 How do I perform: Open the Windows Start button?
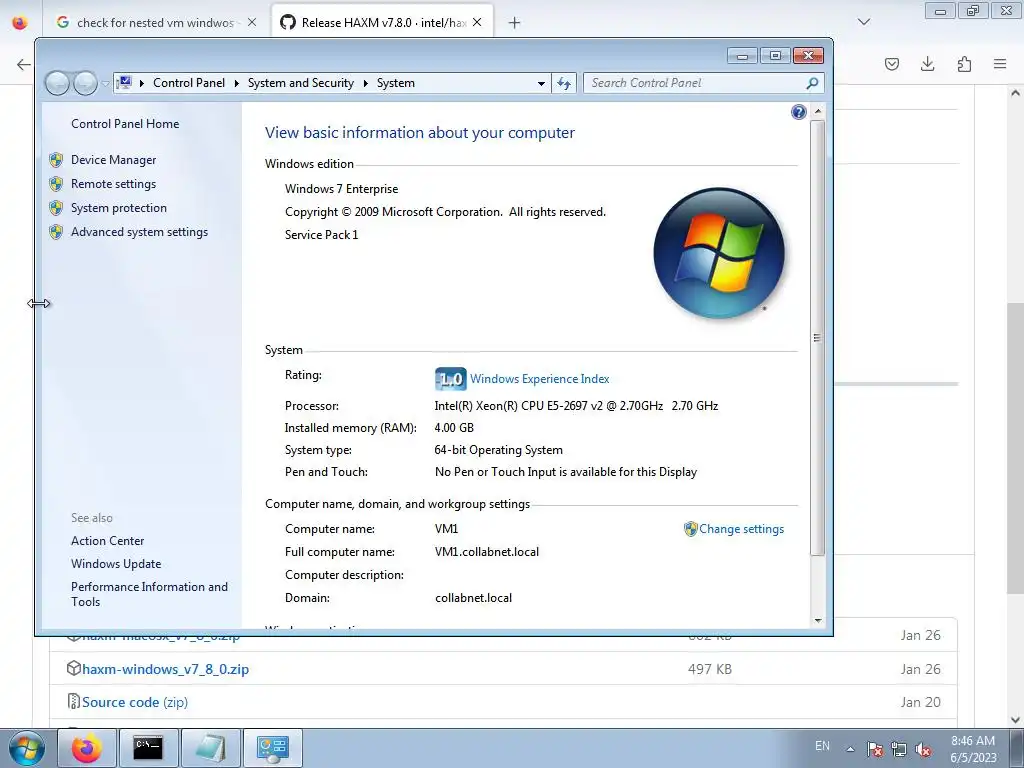(x=27, y=748)
